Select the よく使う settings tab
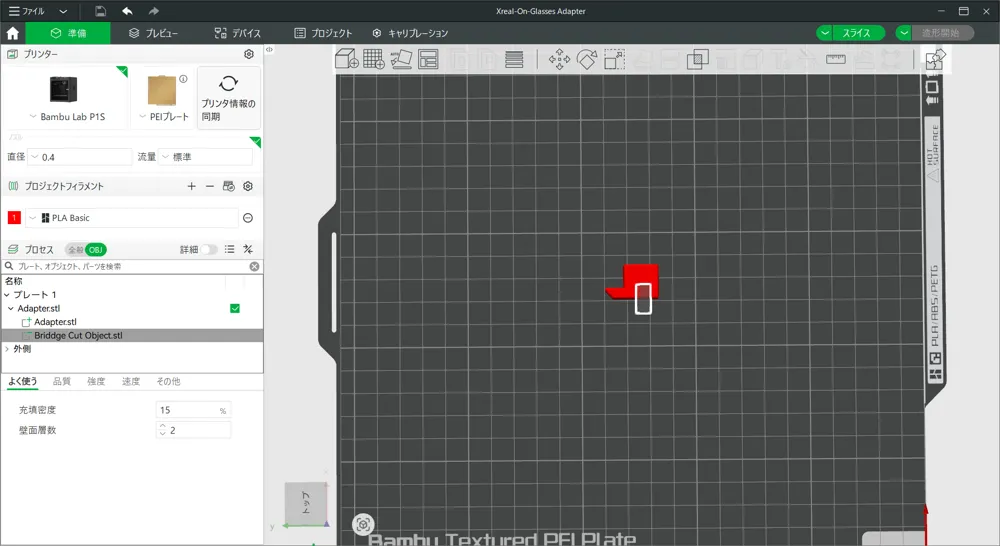 [x=22, y=381]
